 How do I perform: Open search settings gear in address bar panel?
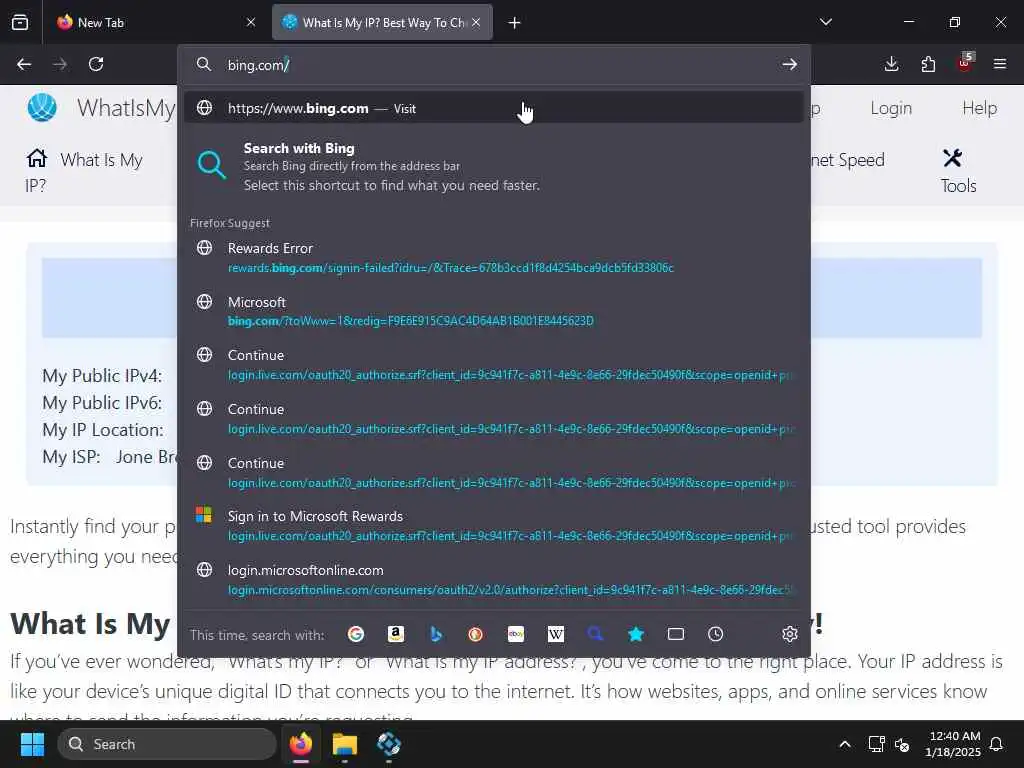790,634
